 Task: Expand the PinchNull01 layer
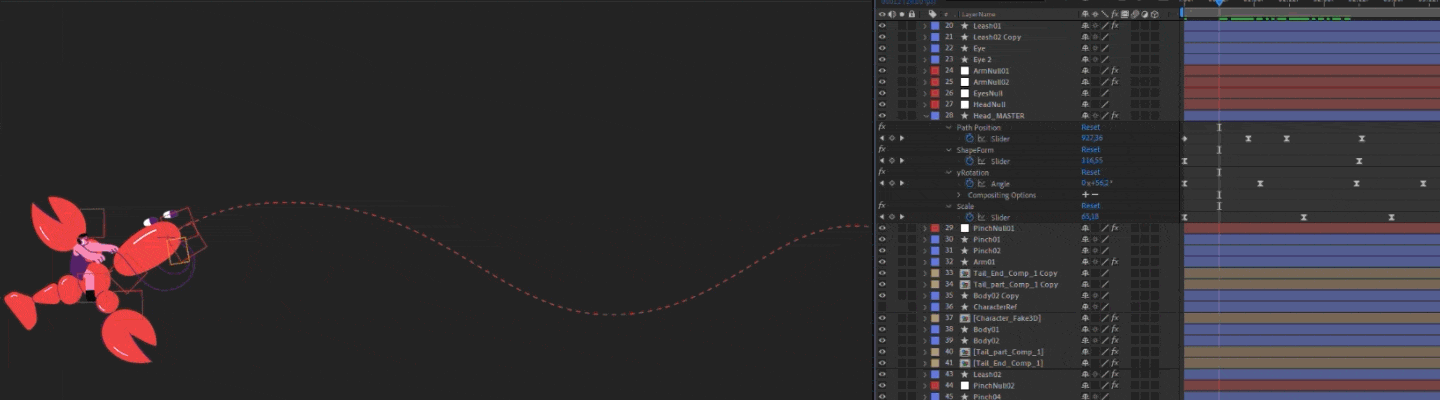coord(925,228)
